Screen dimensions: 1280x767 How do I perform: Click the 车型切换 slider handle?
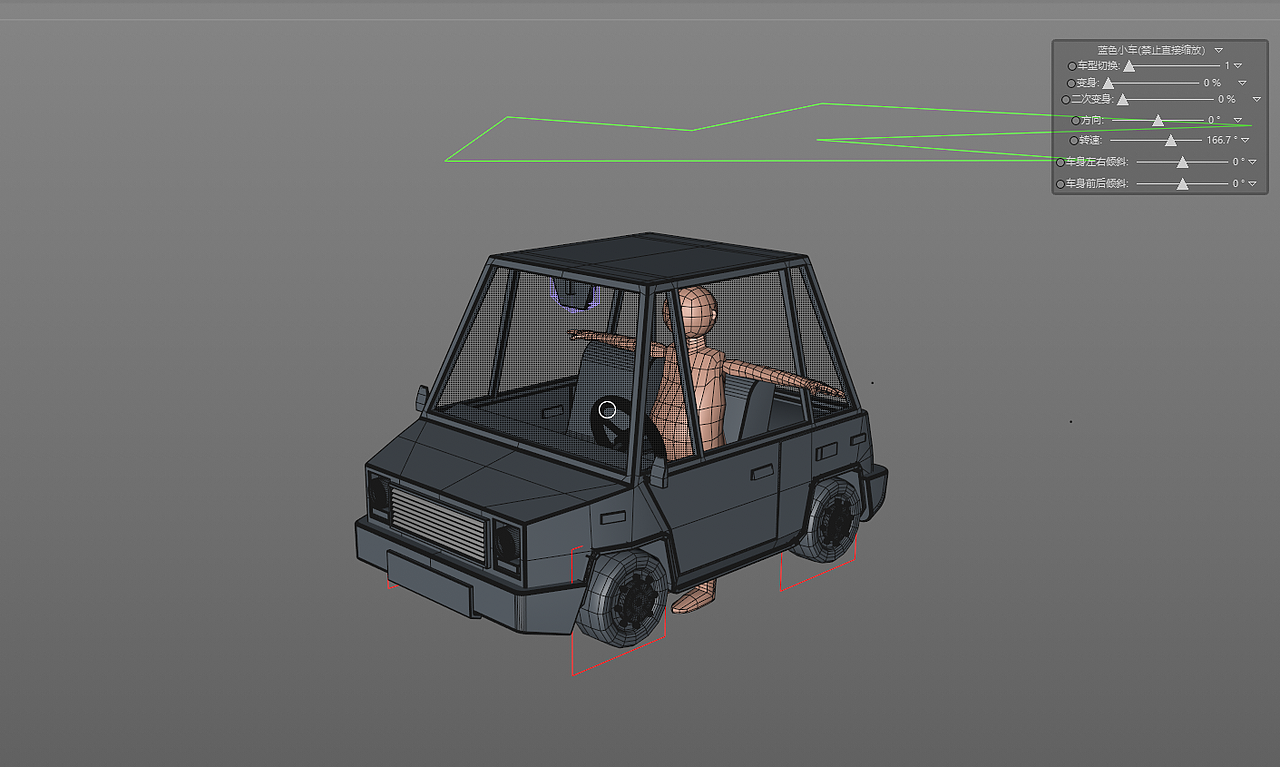(1129, 66)
